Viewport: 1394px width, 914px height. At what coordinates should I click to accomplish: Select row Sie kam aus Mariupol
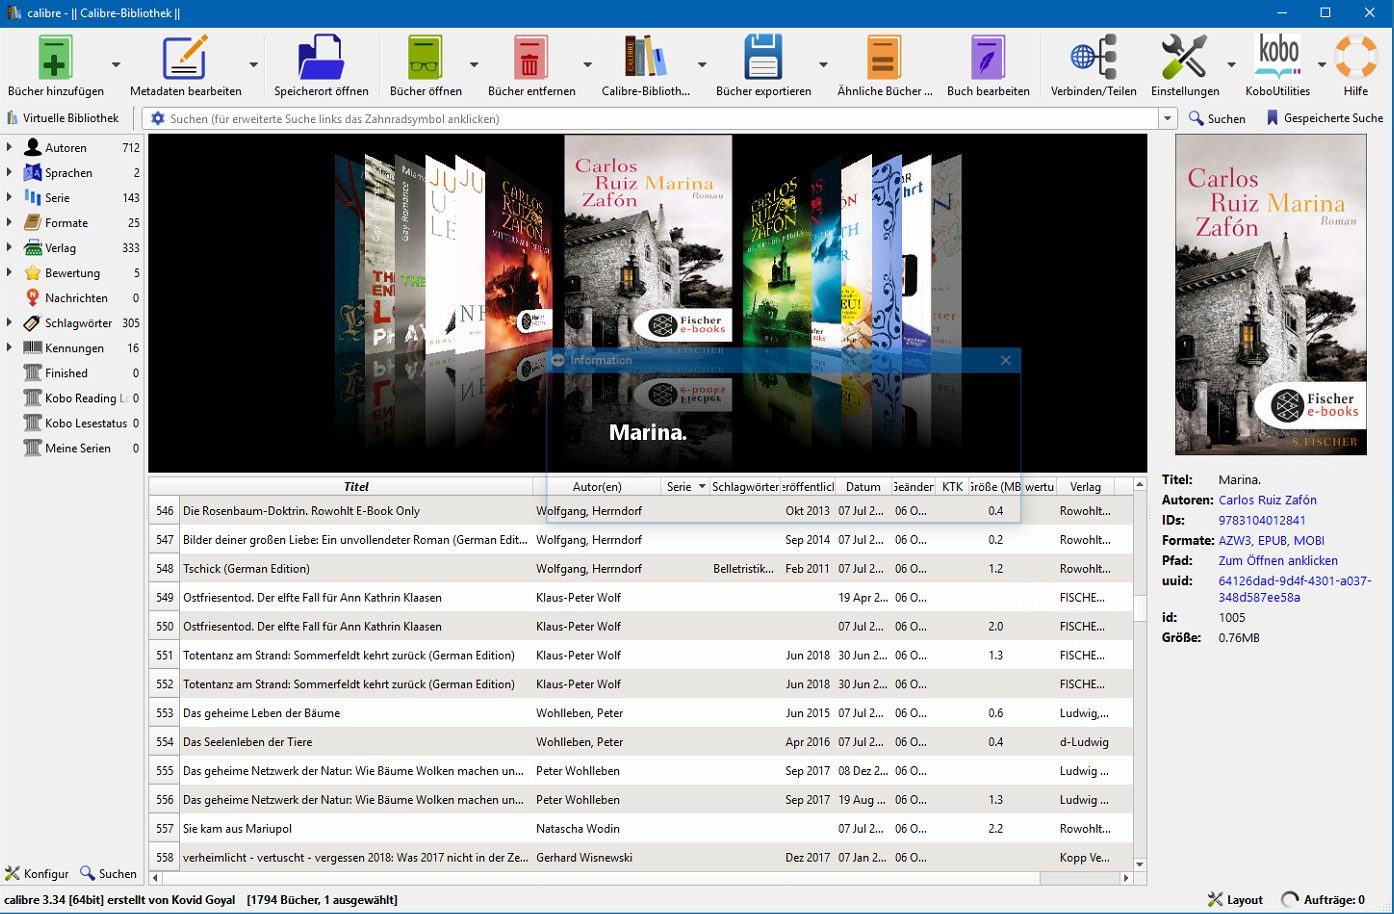641,828
